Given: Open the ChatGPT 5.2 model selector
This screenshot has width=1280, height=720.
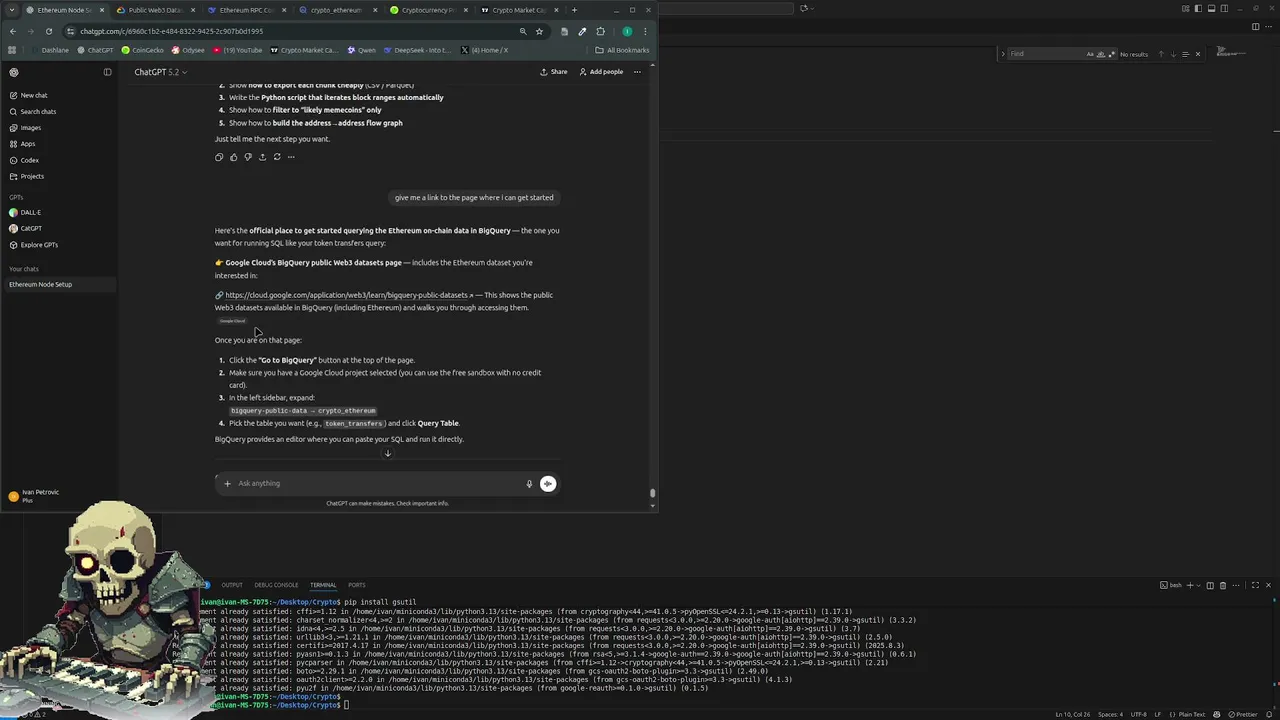Looking at the screenshot, I should click(x=161, y=72).
